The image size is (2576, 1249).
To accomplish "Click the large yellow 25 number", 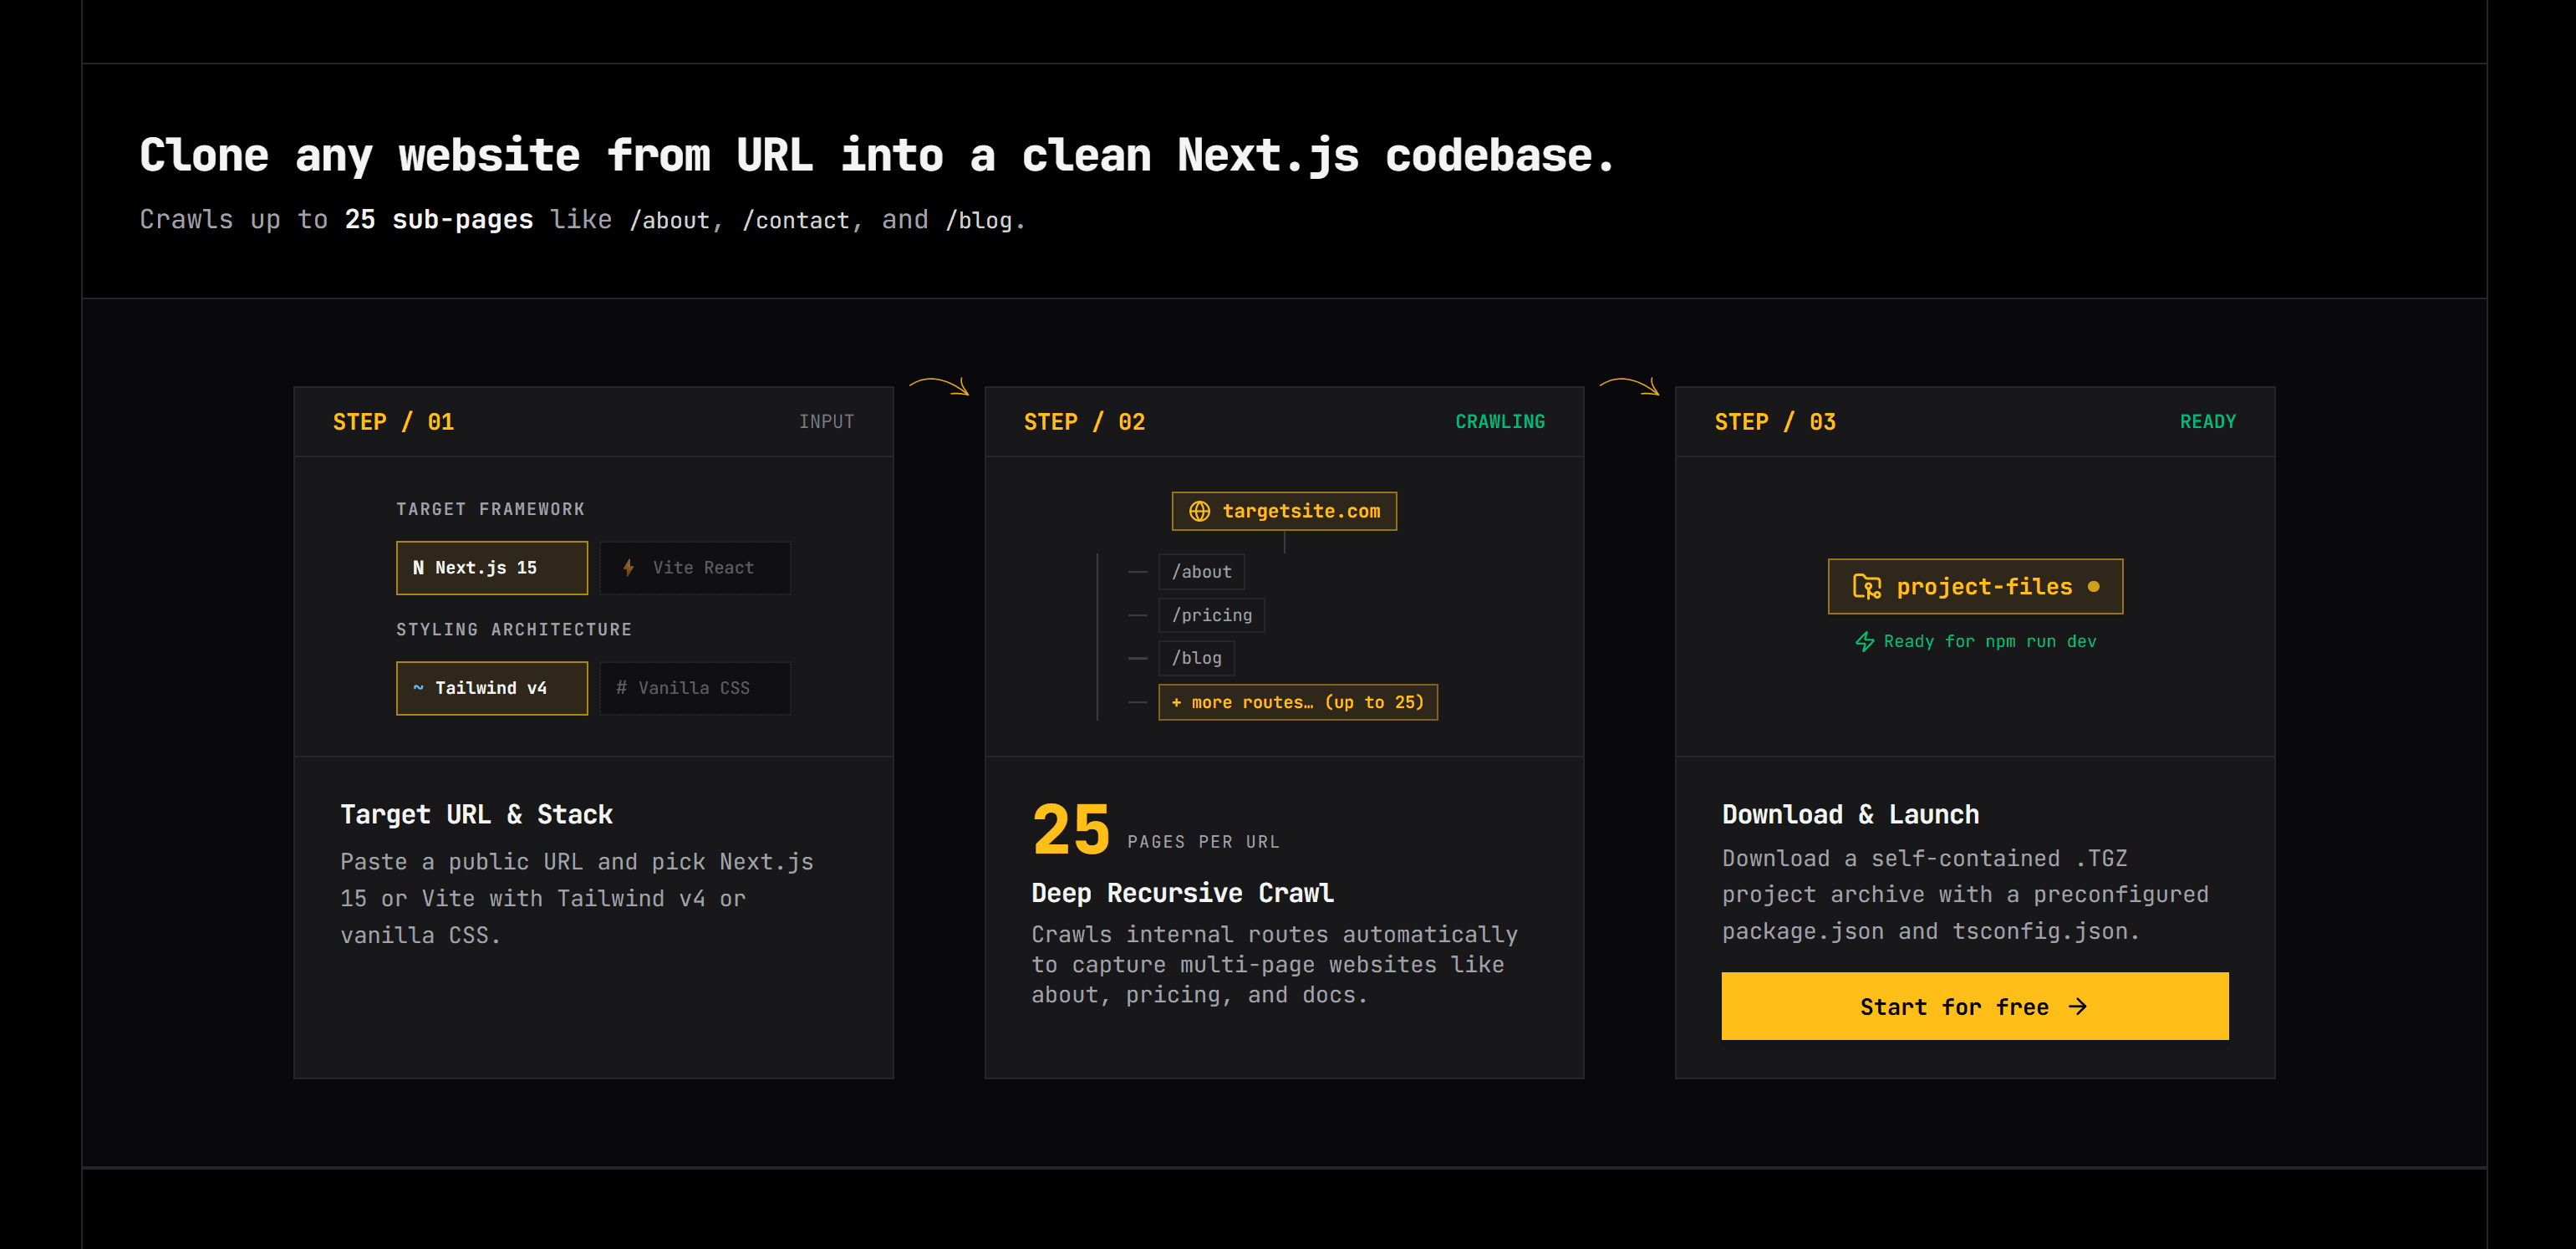I will (x=1070, y=829).
